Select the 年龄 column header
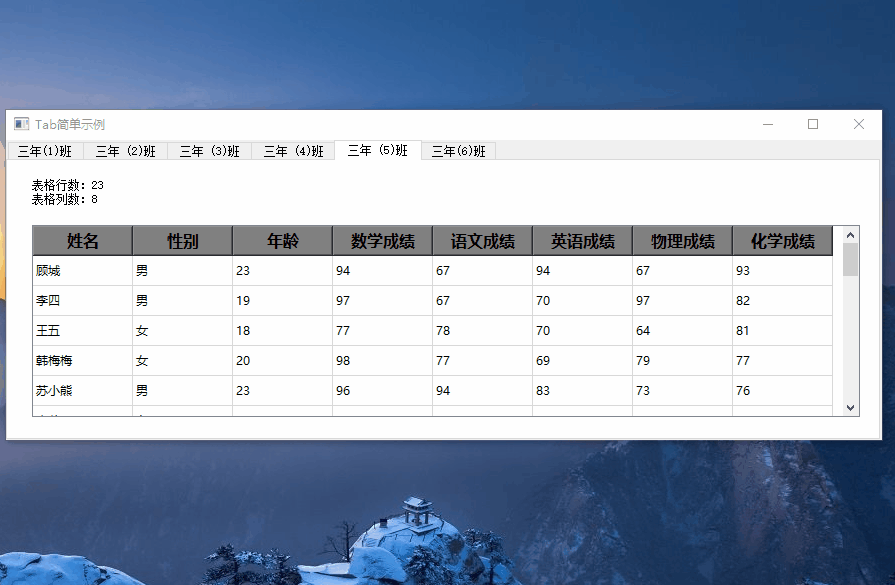895x585 pixels. click(x=283, y=241)
